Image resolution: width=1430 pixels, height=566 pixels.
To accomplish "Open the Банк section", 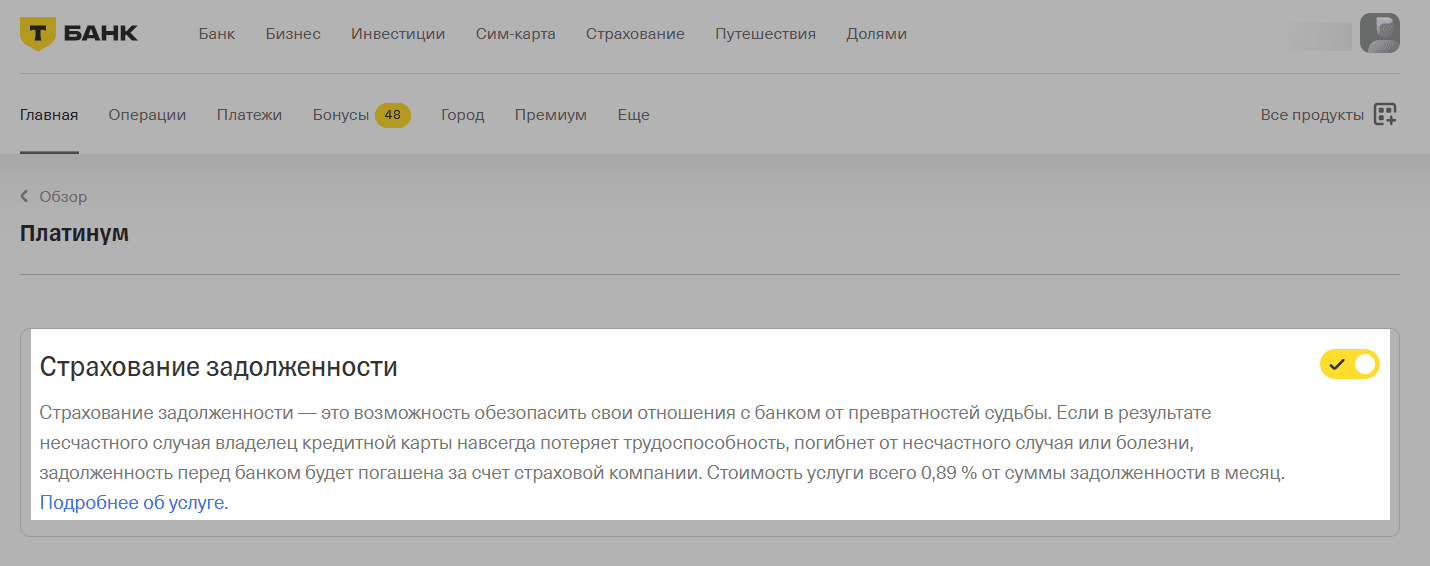I will [217, 34].
